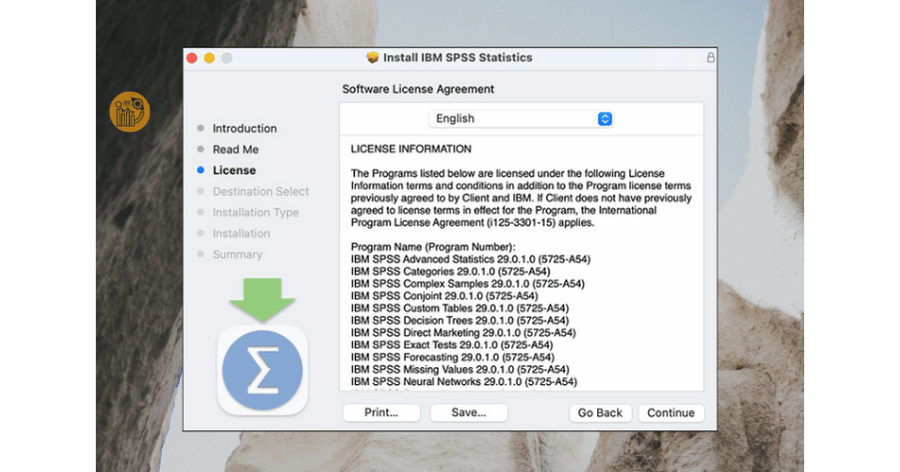This screenshot has width=900, height=472.
Task: Click Continue to accept and proceed
Action: (x=670, y=413)
